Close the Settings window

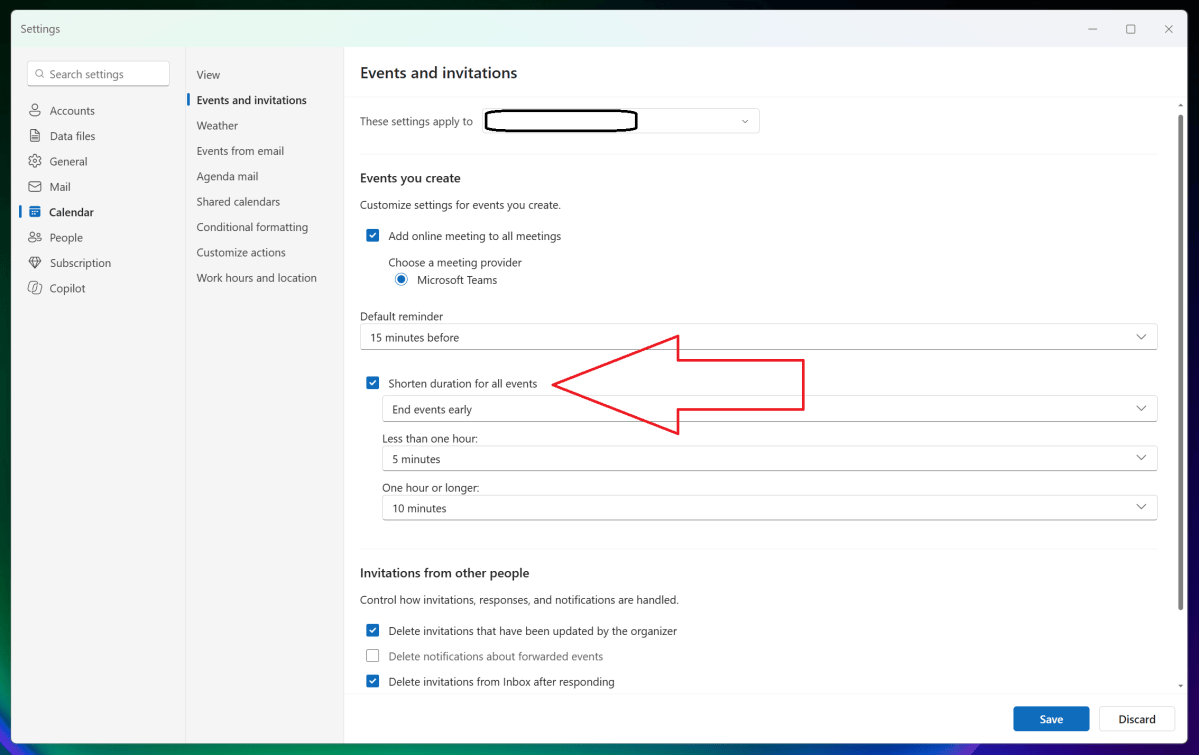coord(1168,29)
